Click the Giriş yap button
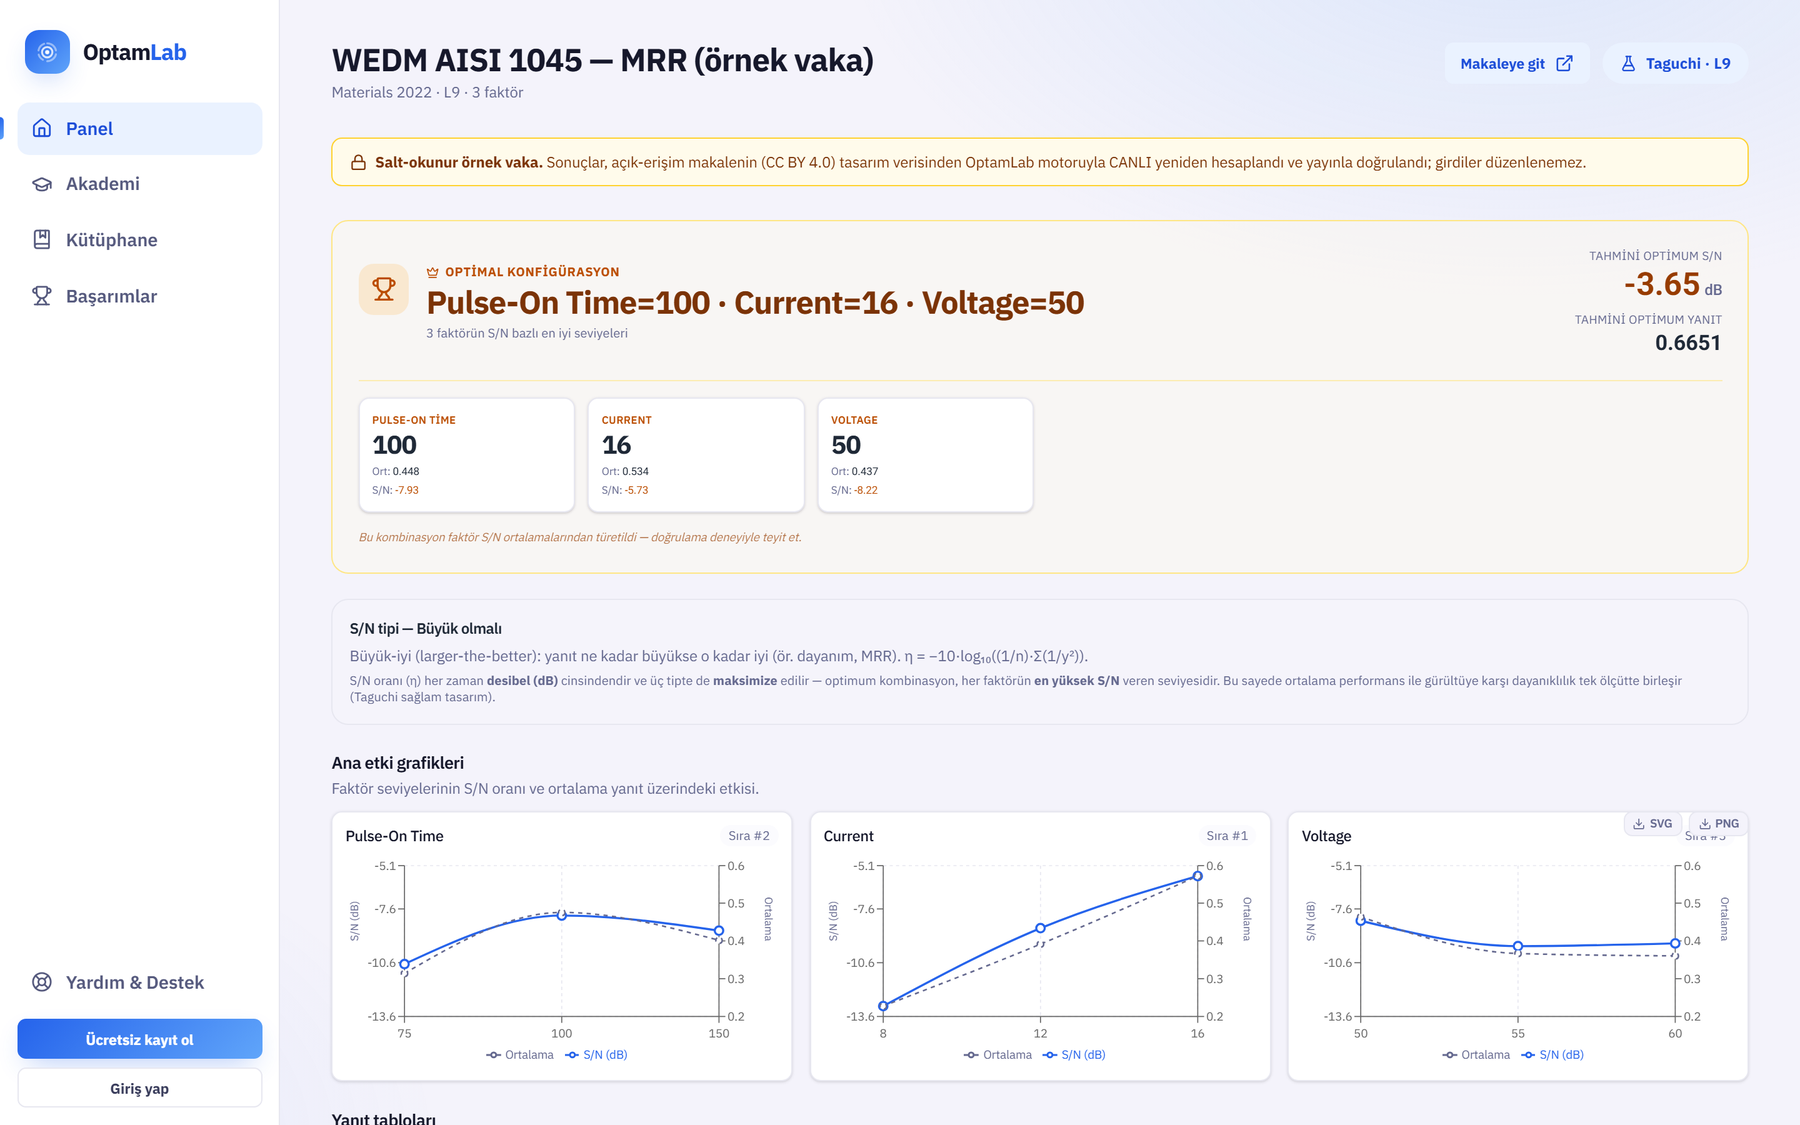 pos(140,1088)
